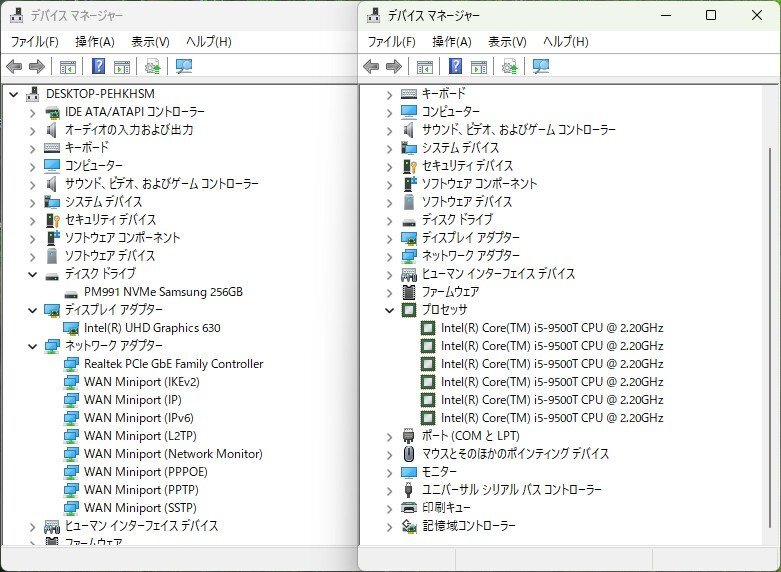This screenshot has height=572, width=781.
Task: Select WAN Miniport (Network Monitor) entry
Action: (x=173, y=454)
